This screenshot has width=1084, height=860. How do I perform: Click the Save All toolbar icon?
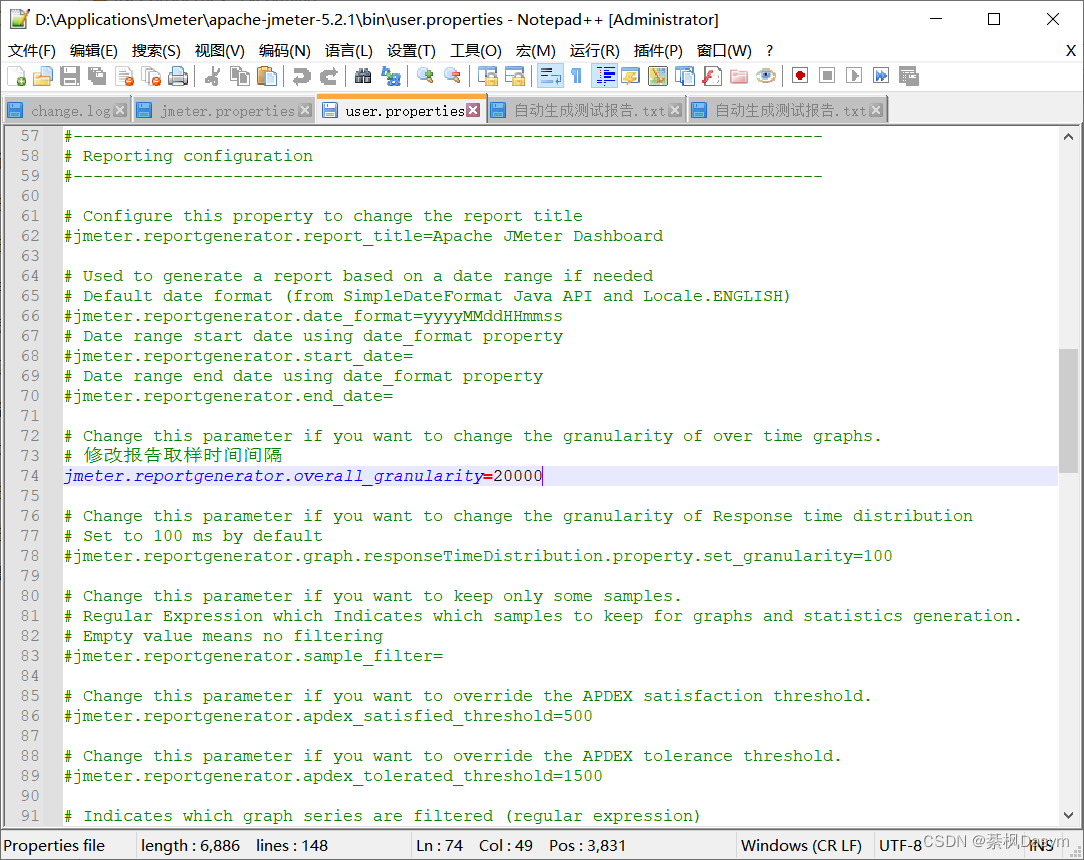(97, 76)
